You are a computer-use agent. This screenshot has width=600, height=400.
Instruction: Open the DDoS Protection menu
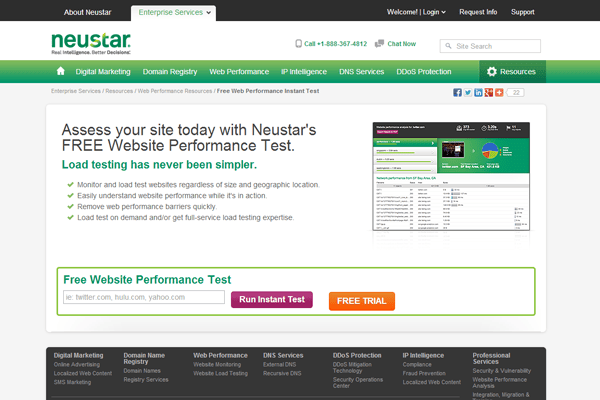point(424,72)
